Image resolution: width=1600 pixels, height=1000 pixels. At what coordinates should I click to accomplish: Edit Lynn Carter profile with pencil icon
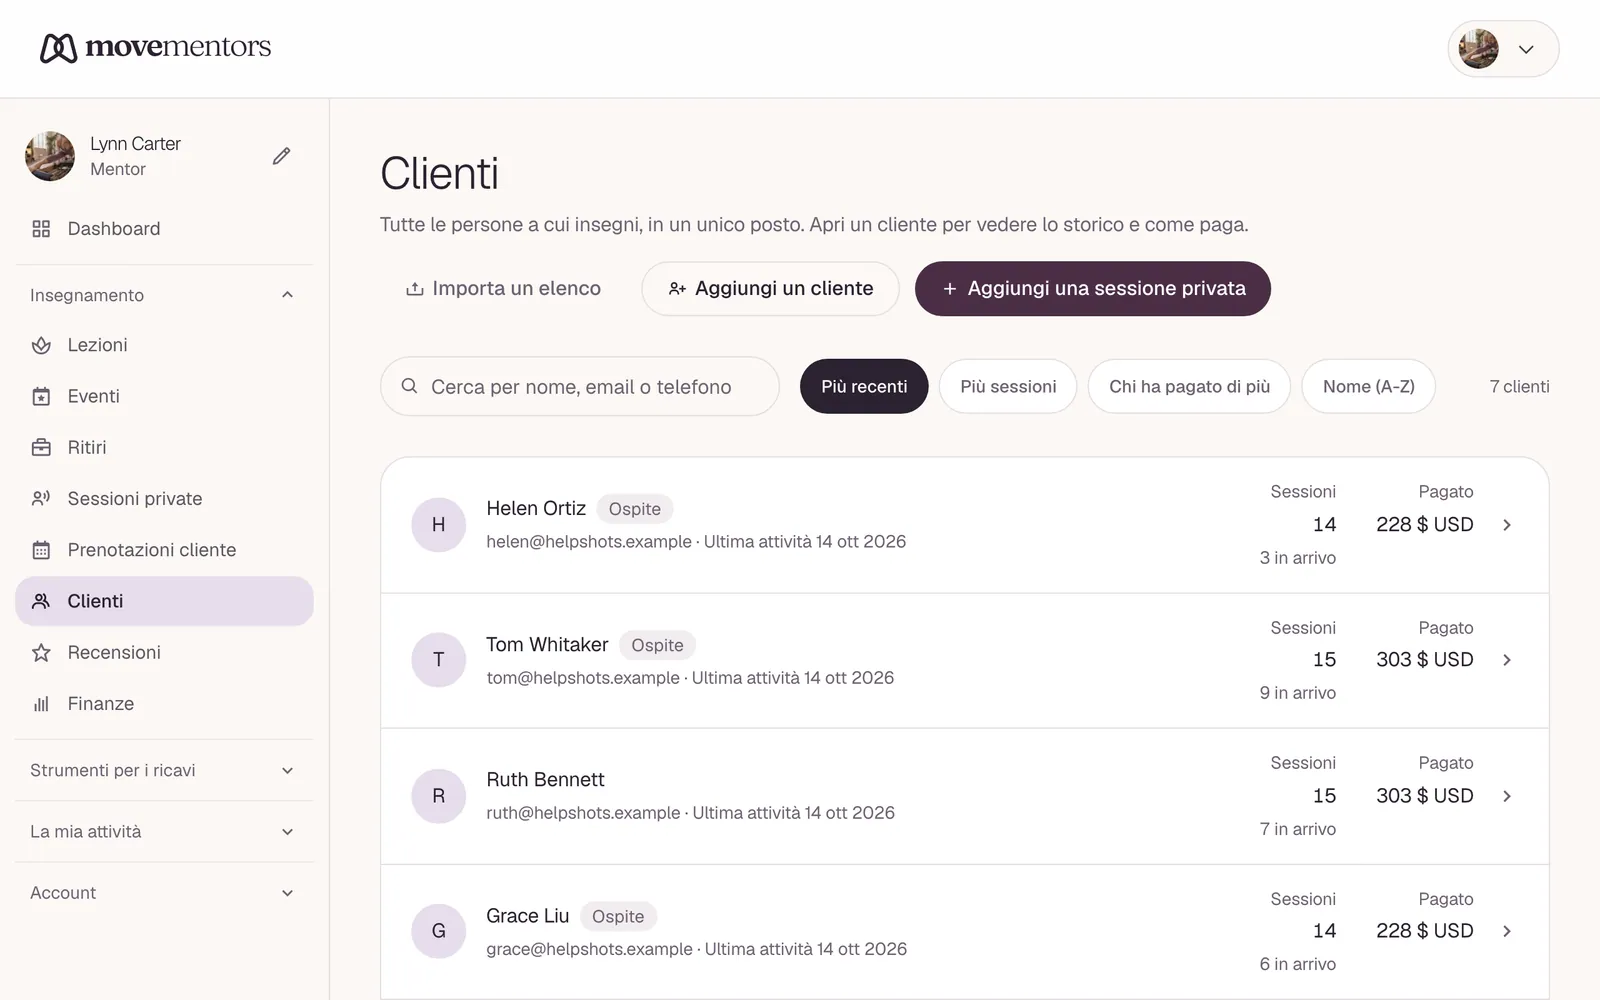pos(282,156)
